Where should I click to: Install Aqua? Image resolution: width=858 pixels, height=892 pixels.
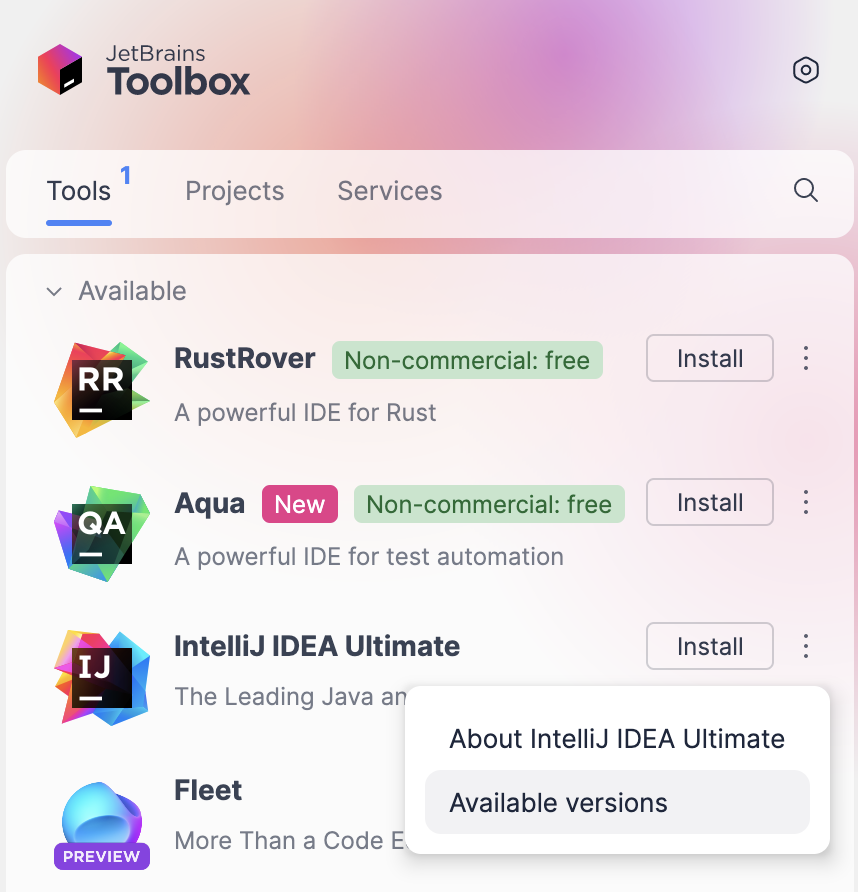[710, 502]
